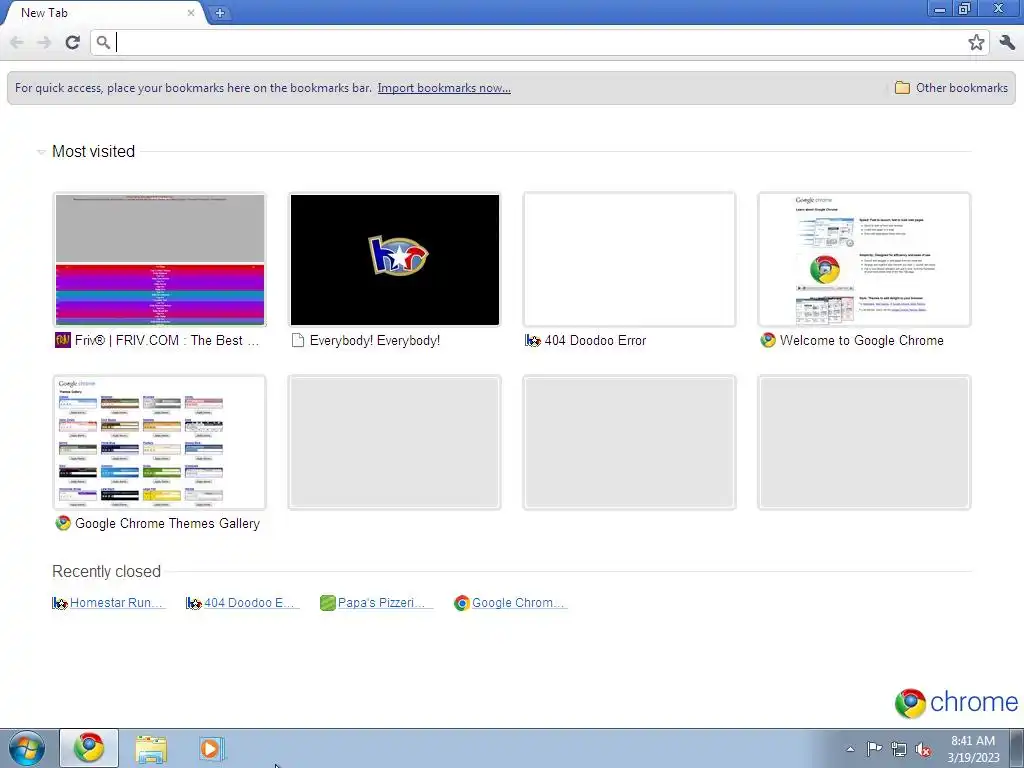Reopen recently closed Google Chrom... link
The height and width of the screenshot is (768, 1024).
tap(518, 603)
